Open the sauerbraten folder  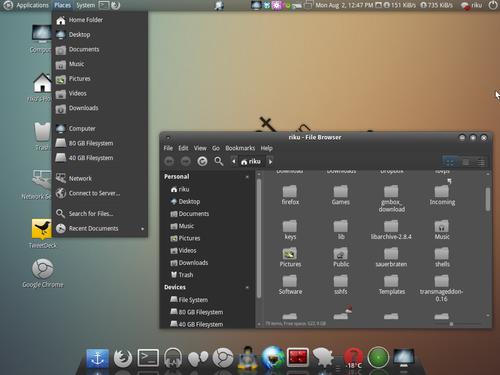(x=391, y=257)
